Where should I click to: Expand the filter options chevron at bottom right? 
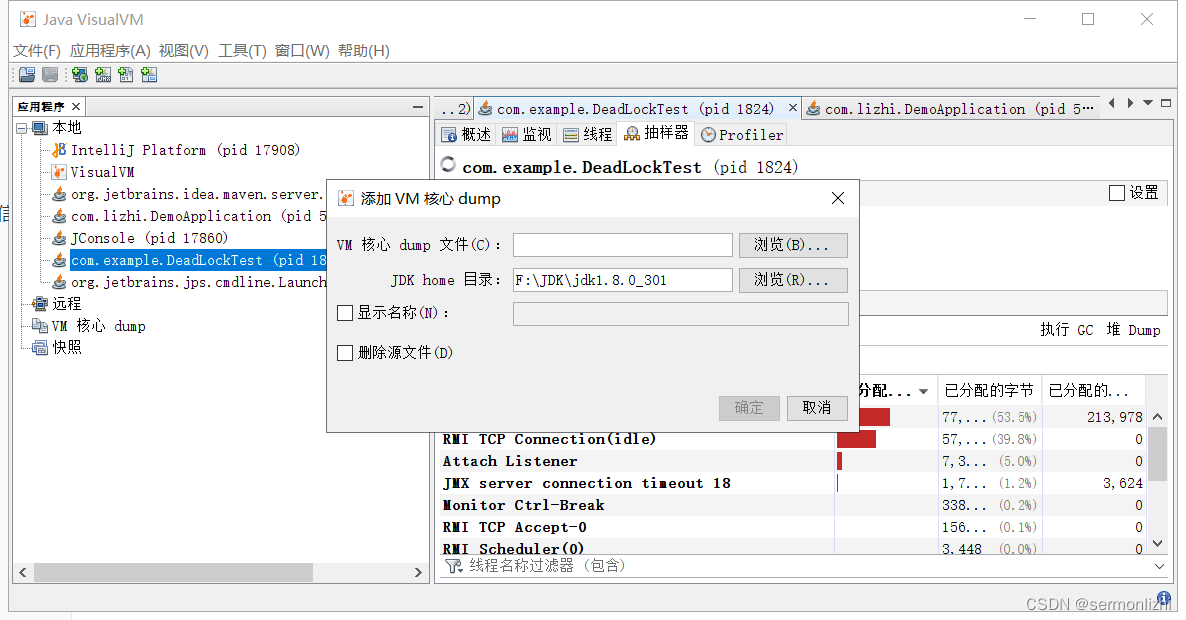coord(1160,566)
